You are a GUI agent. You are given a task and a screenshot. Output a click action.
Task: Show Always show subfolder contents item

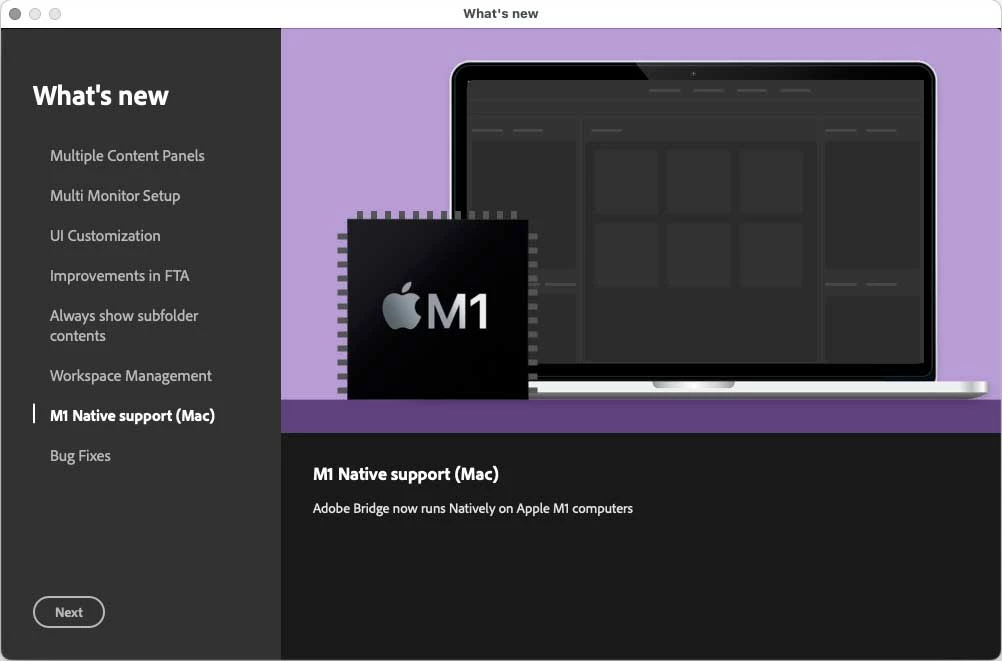[124, 325]
